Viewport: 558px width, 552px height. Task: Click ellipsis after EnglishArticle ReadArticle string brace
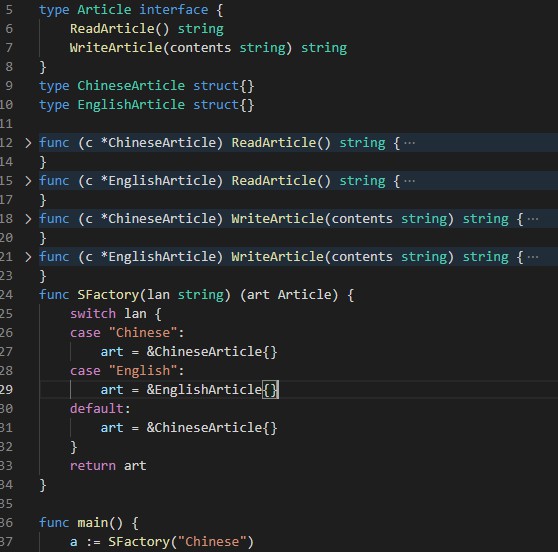[x=410, y=182]
